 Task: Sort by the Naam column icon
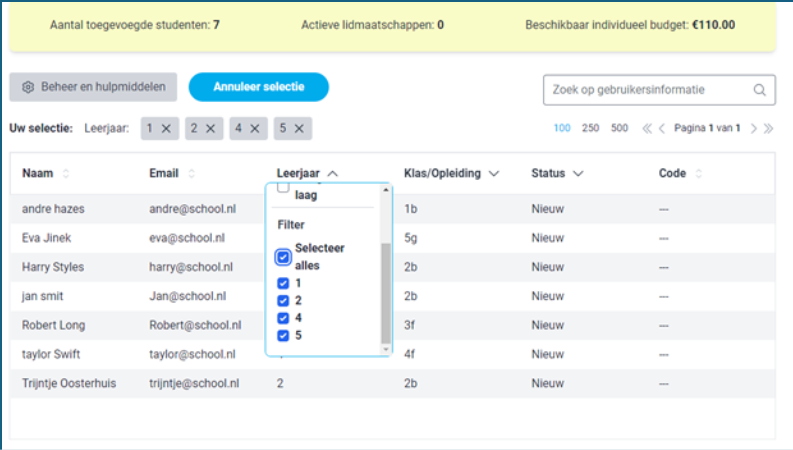tap(67, 174)
